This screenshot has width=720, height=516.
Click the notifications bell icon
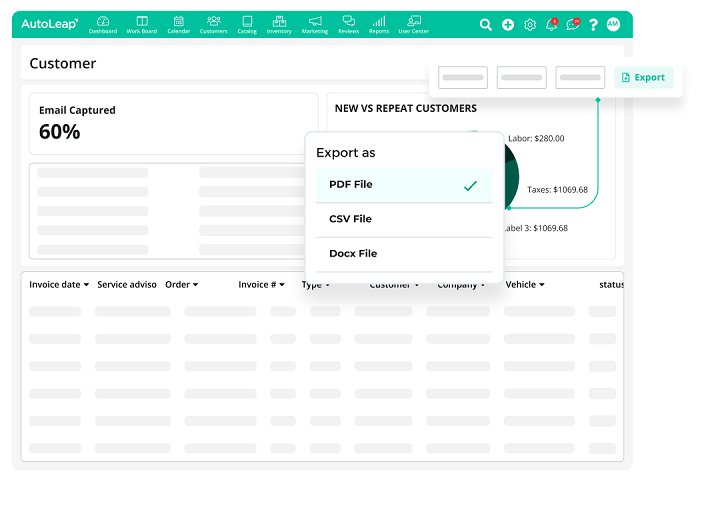(x=551, y=25)
